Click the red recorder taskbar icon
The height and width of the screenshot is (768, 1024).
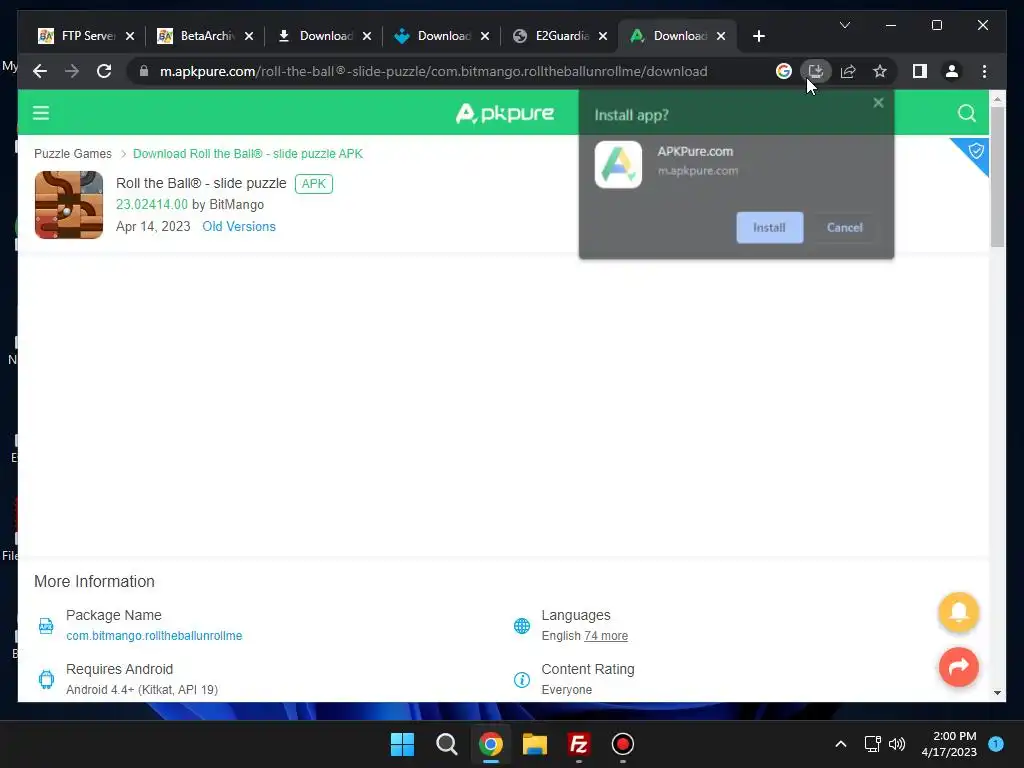click(x=622, y=744)
